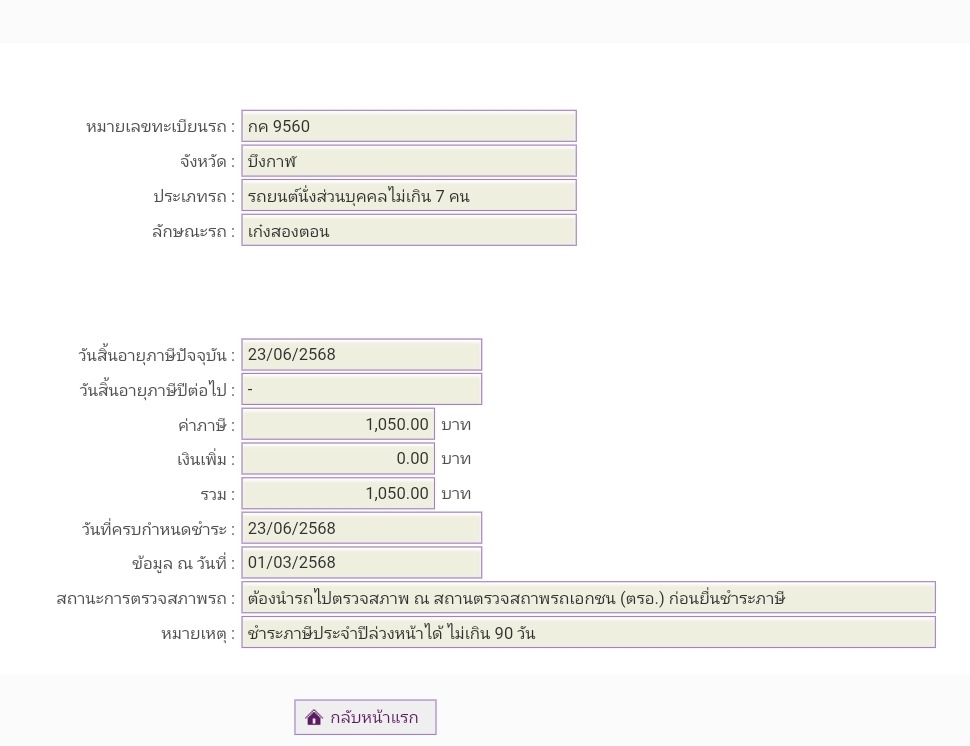970x746 pixels.
Task: Select the หมายเหตุ field about 90 วัน
Action: click(588, 632)
